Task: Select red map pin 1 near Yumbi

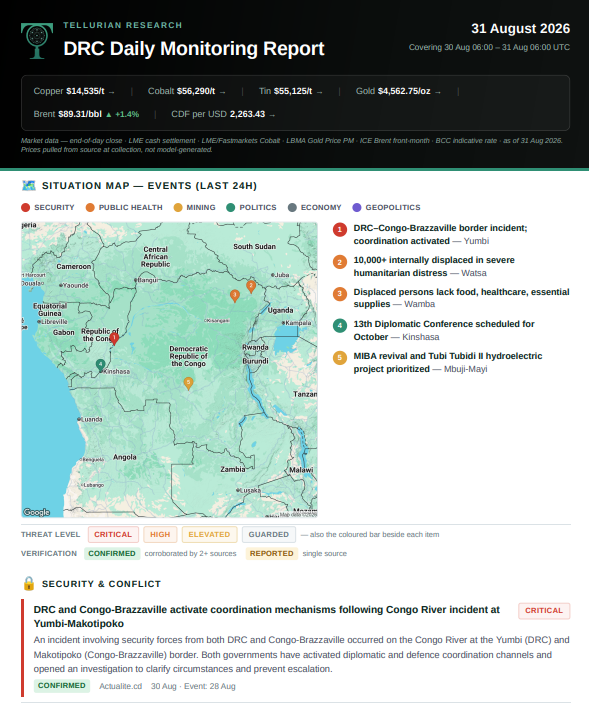Action: pos(114,339)
